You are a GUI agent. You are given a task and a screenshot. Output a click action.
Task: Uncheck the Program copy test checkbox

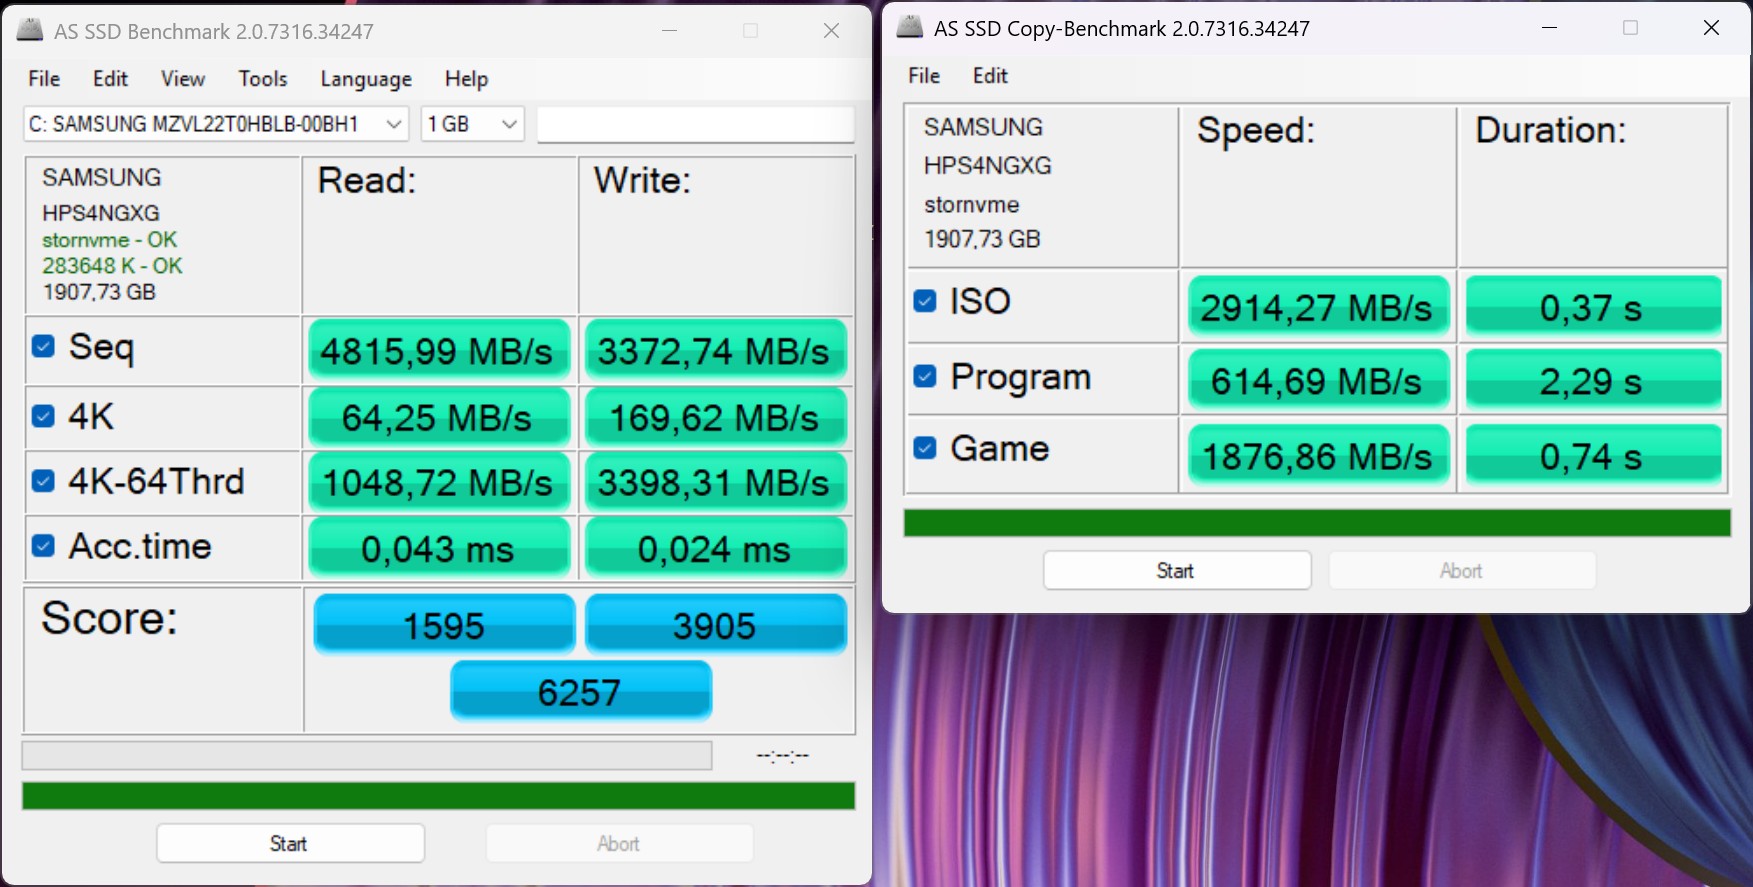coord(925,376)
